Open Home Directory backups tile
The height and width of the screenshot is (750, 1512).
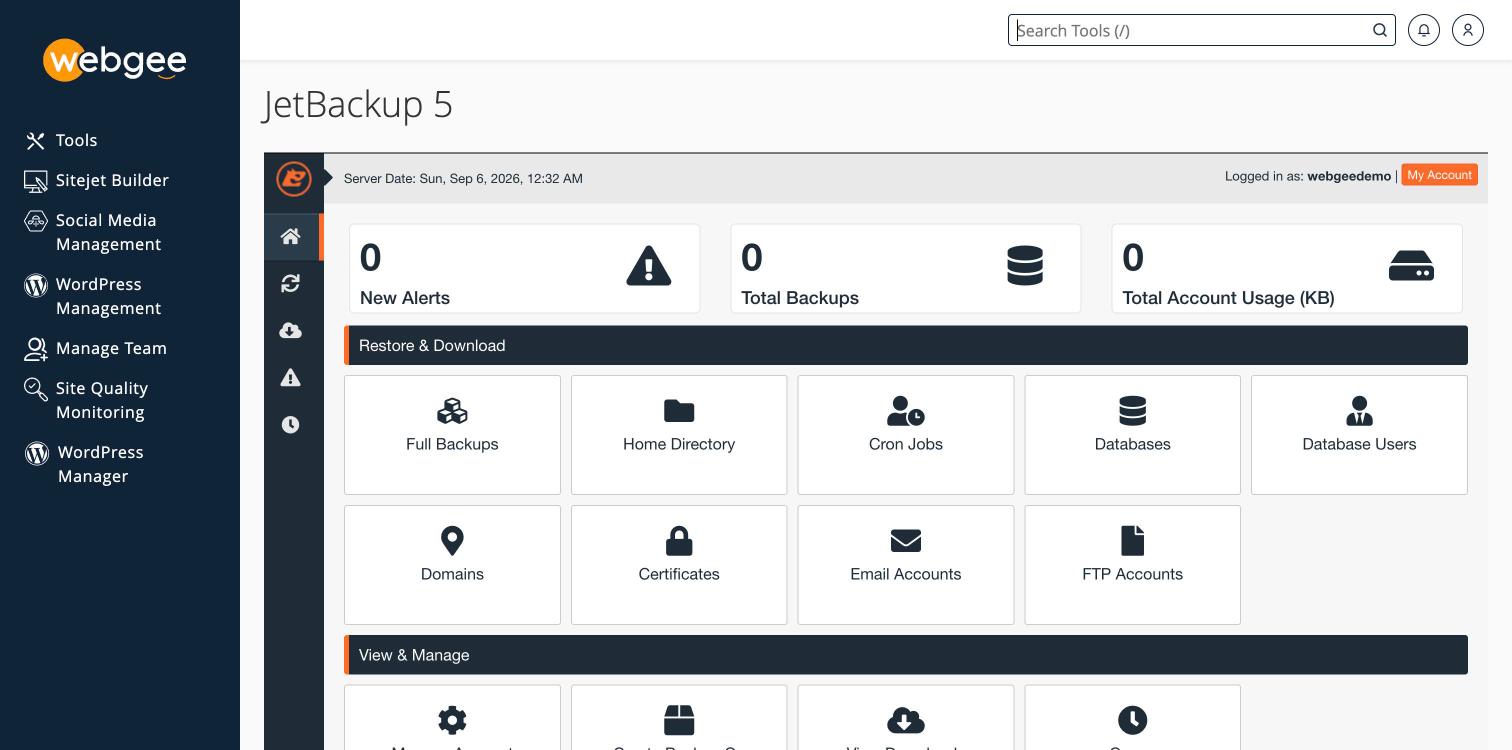tap(679, 435)
